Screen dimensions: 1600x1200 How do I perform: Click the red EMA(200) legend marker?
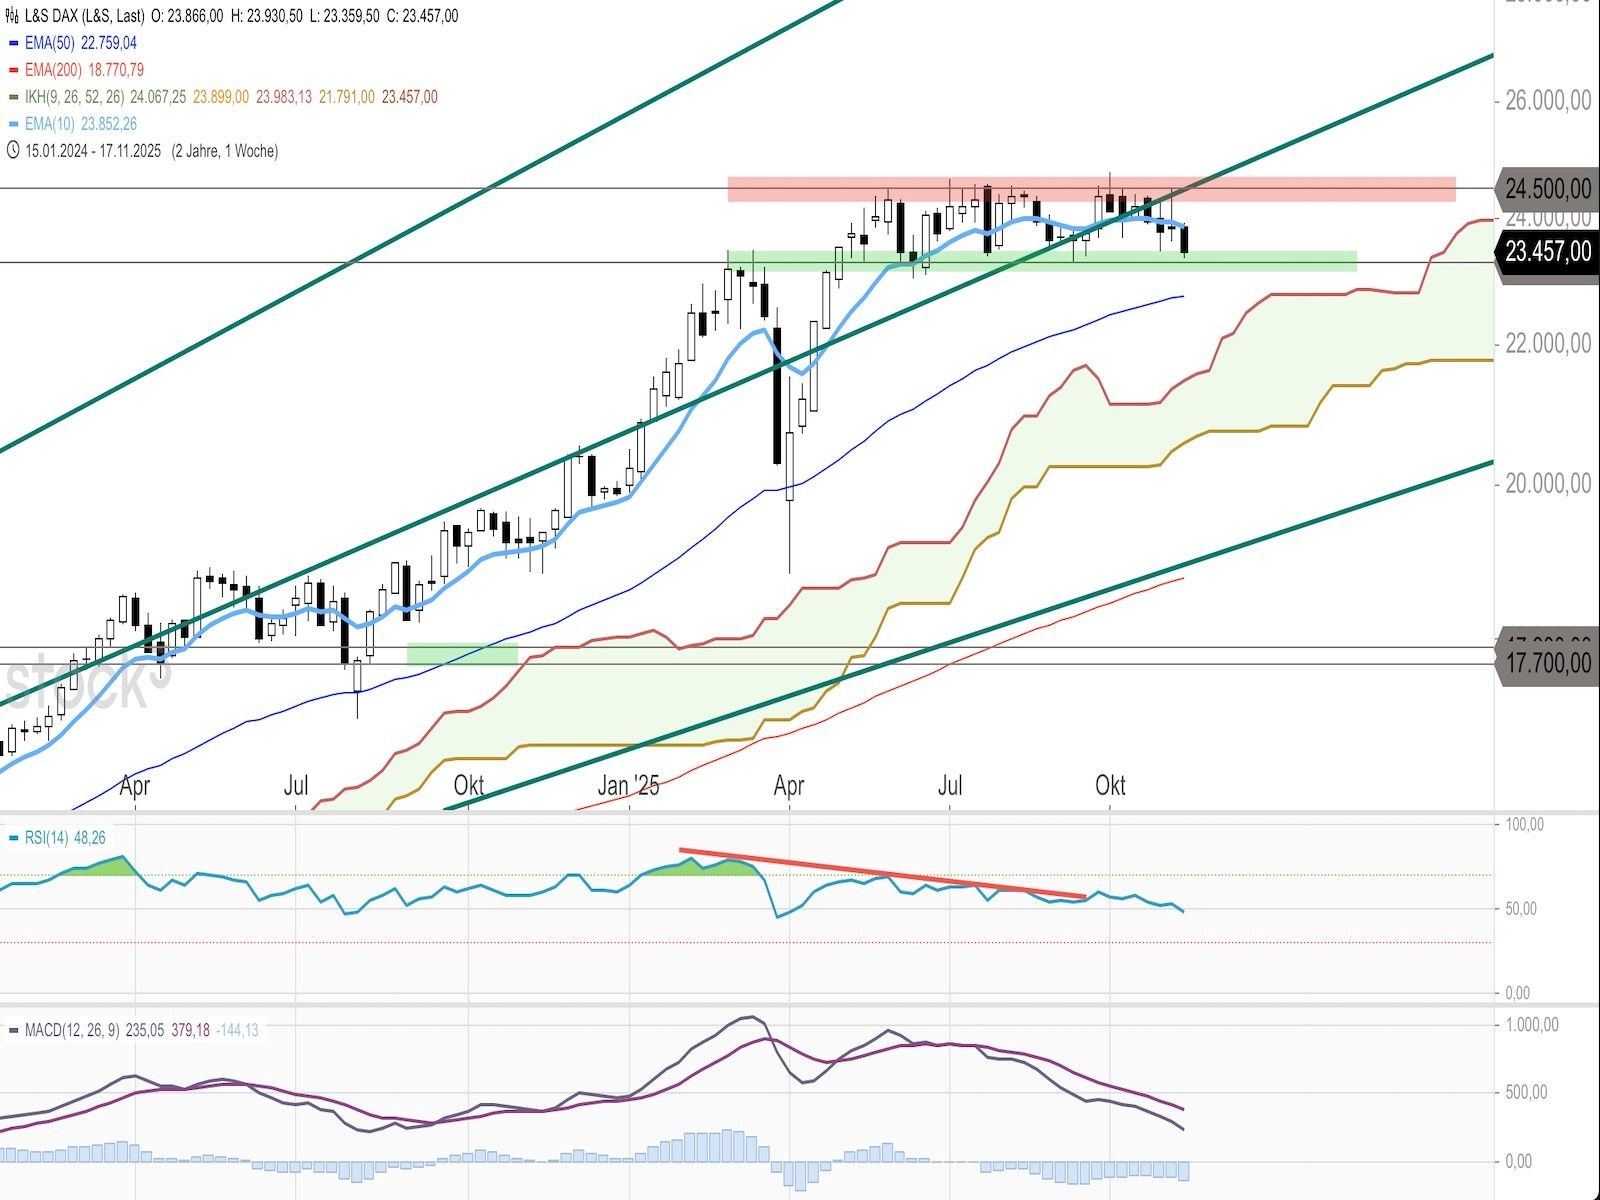13,71
